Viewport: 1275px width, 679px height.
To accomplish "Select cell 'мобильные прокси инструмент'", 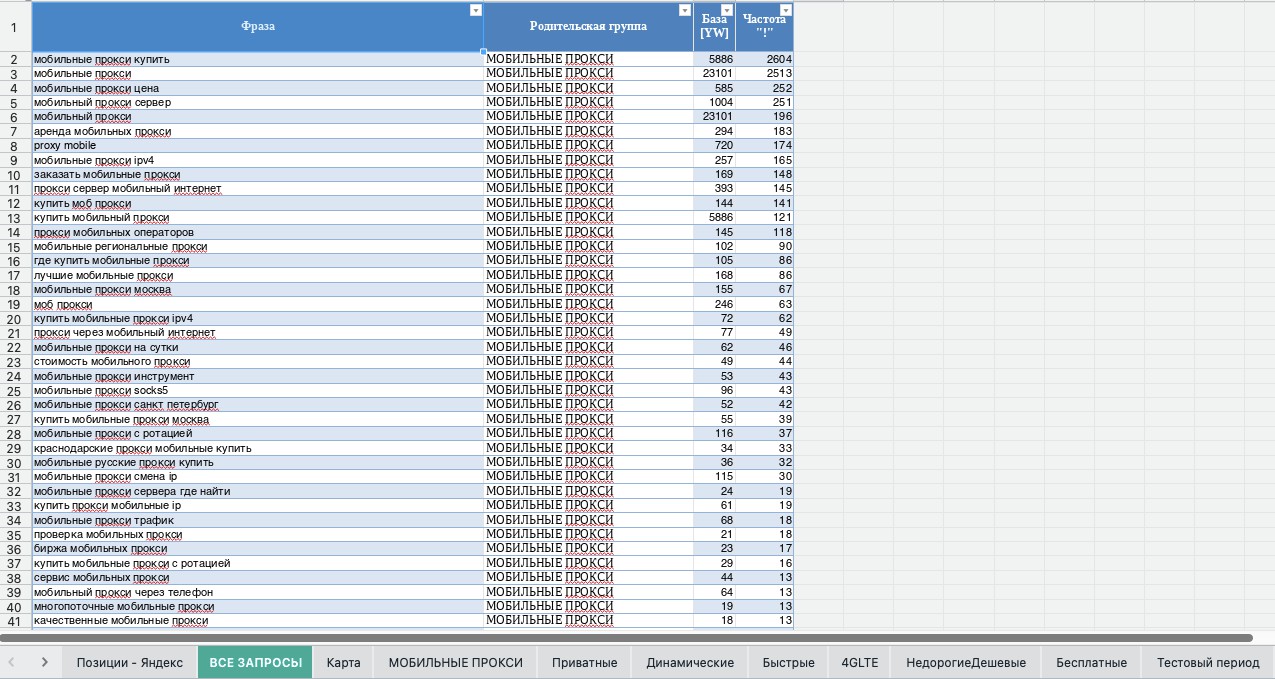I will coord(258,376).
